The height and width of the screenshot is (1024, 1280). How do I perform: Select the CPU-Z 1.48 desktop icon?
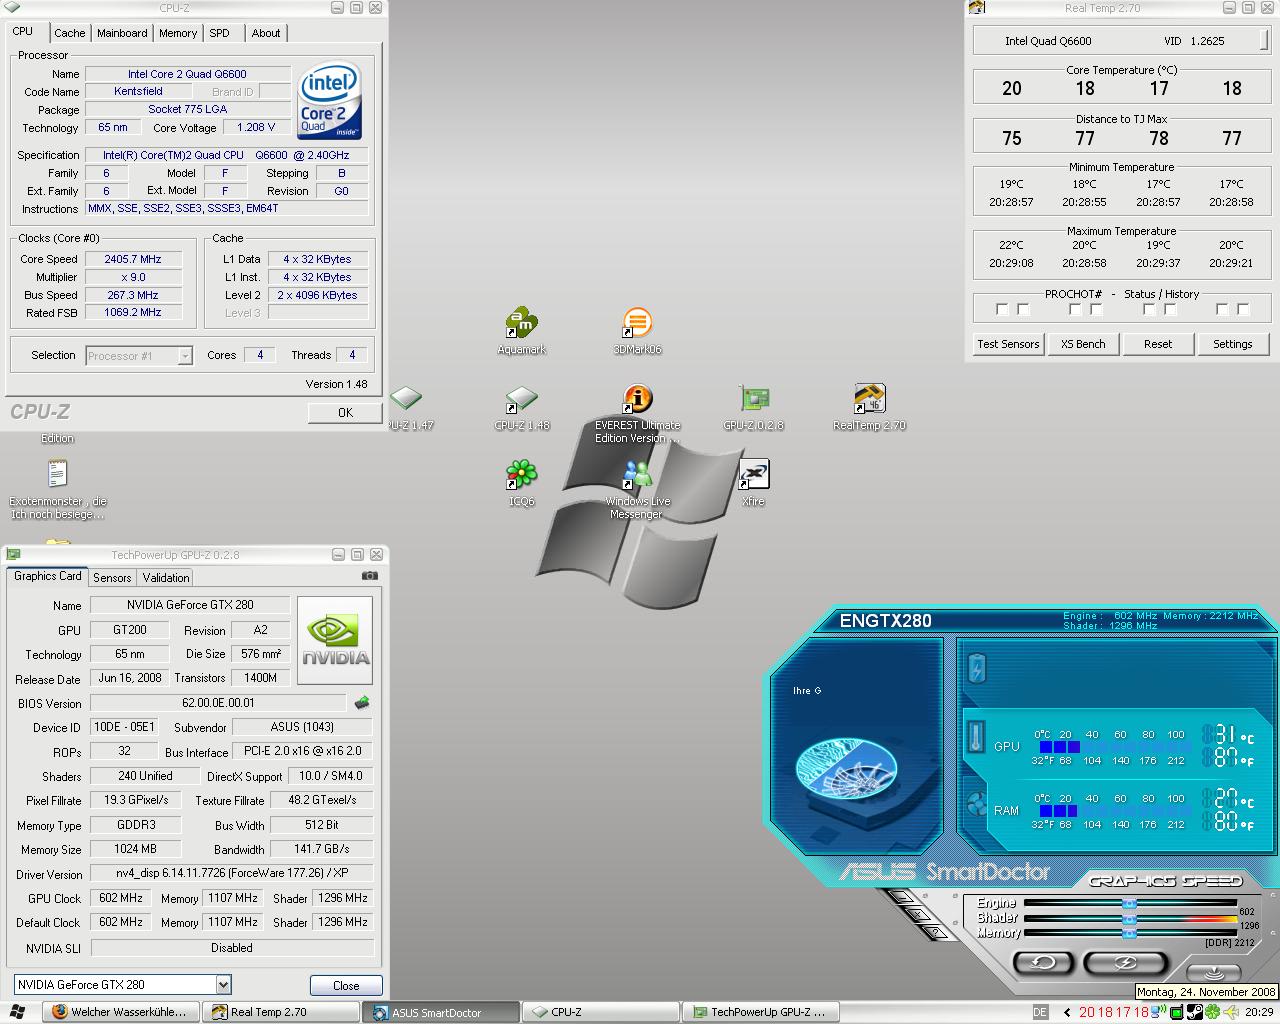click(x=521, y=407)
